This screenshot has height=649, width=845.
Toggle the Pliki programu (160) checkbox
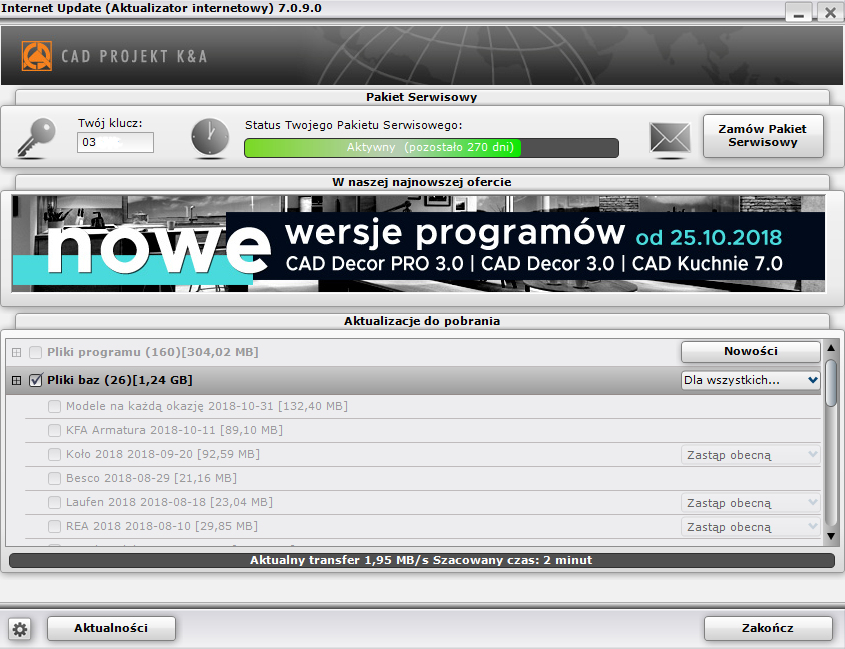pyautogui.click(x=36, y=353)
